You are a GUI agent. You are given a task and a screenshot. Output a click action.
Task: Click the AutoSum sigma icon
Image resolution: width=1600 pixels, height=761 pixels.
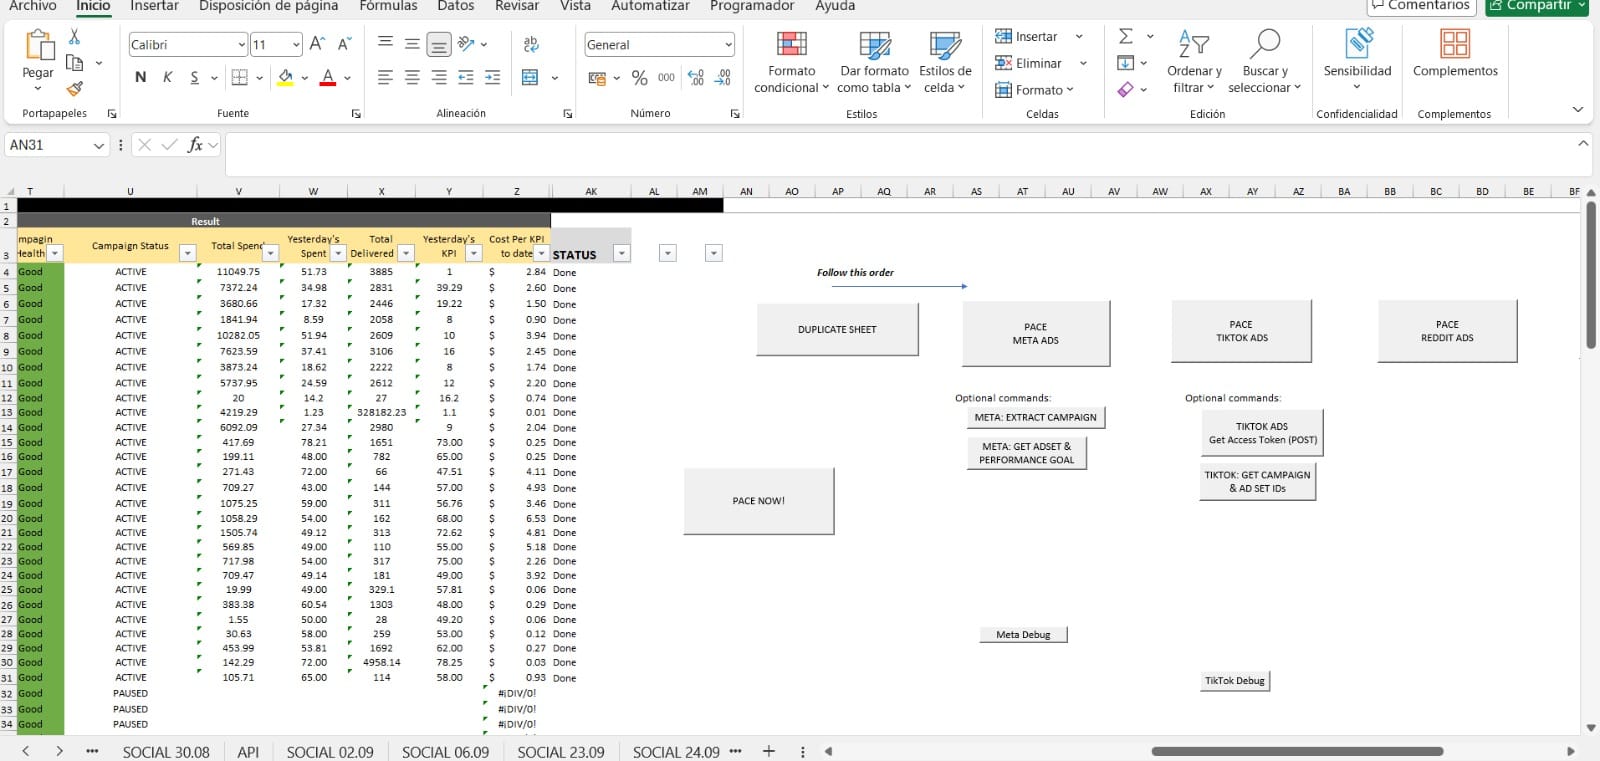coord(1126,36)
